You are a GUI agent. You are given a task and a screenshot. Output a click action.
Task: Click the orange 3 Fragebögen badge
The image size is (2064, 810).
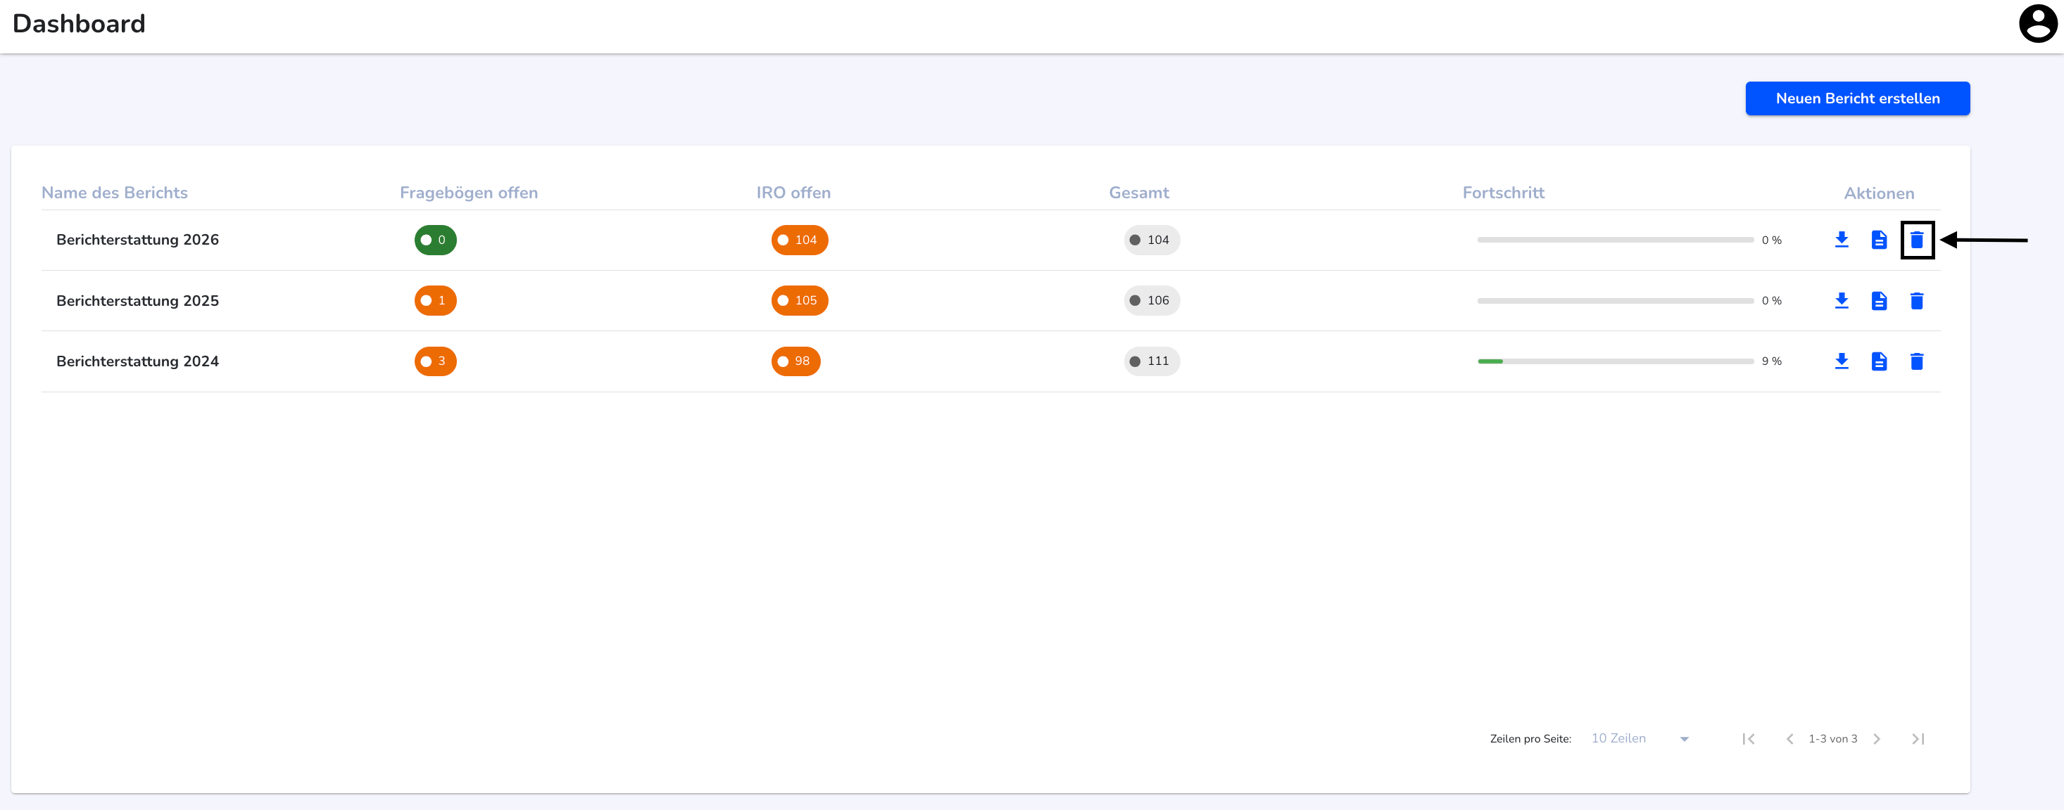(x=435, y=361)
